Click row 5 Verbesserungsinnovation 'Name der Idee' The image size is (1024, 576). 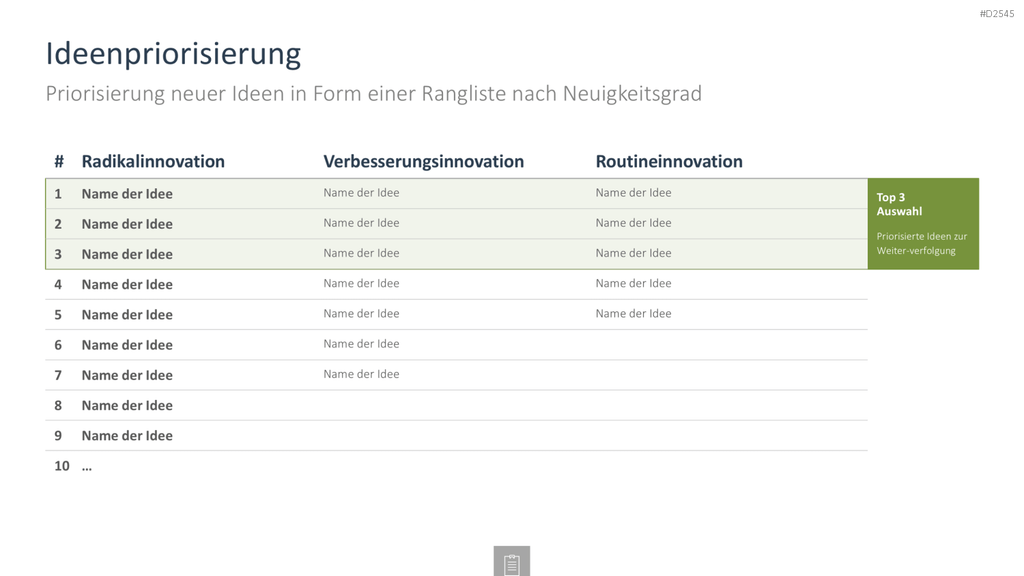(x=361, y=313)
